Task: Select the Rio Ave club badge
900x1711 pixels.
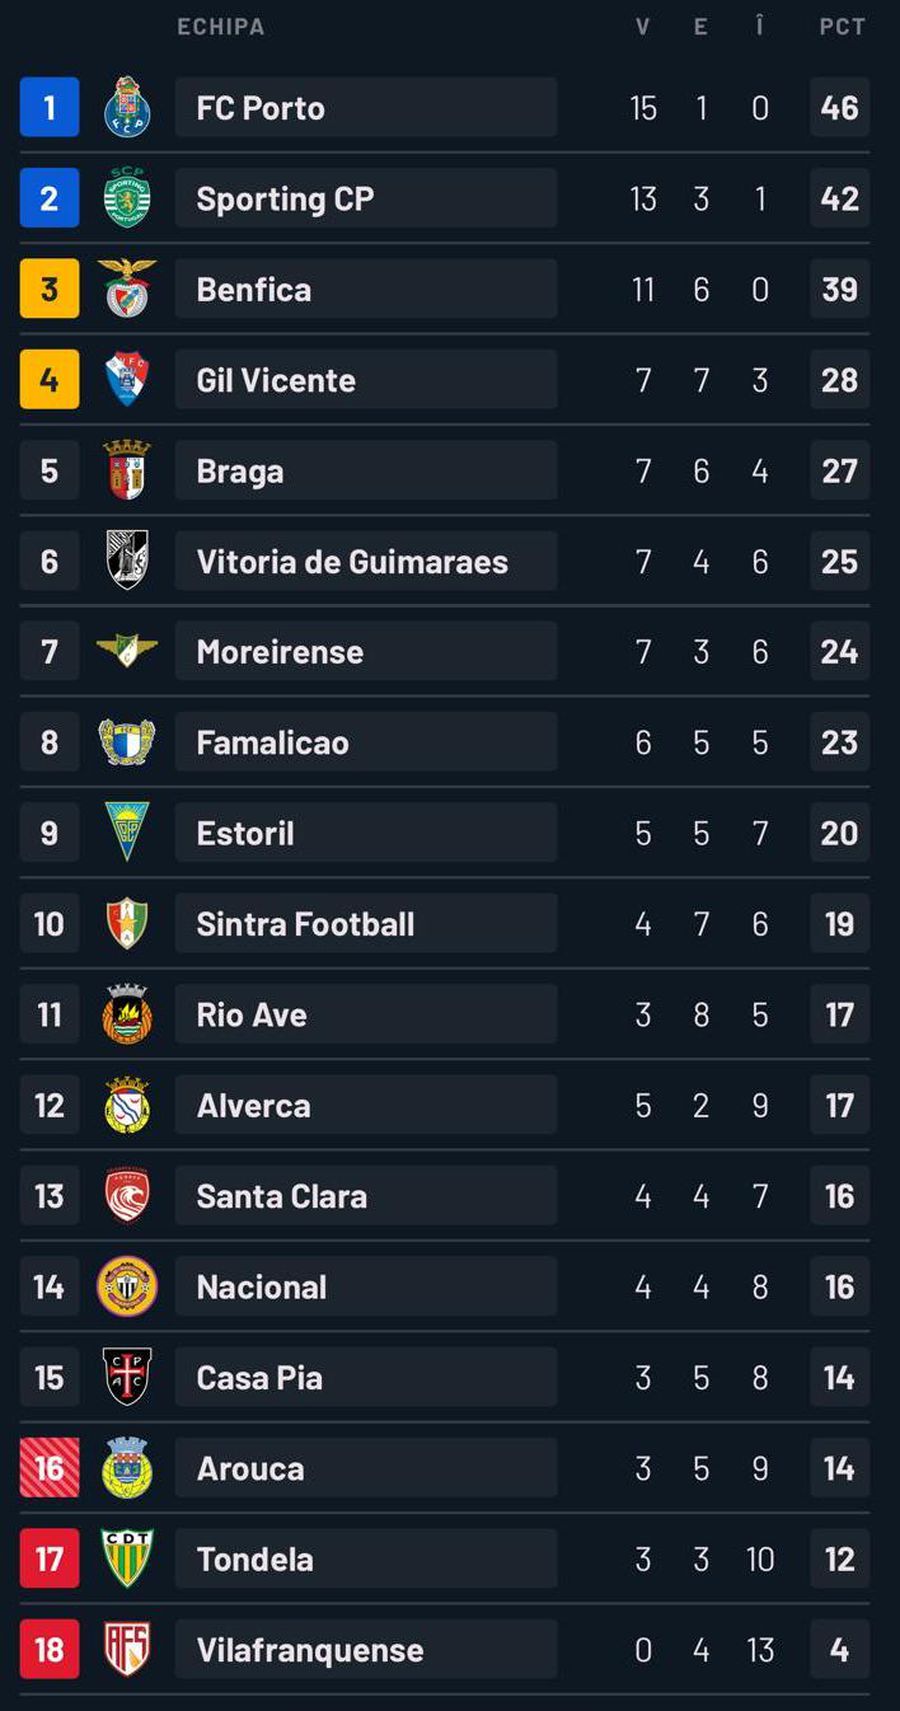Action: (x=127, y=1014)
